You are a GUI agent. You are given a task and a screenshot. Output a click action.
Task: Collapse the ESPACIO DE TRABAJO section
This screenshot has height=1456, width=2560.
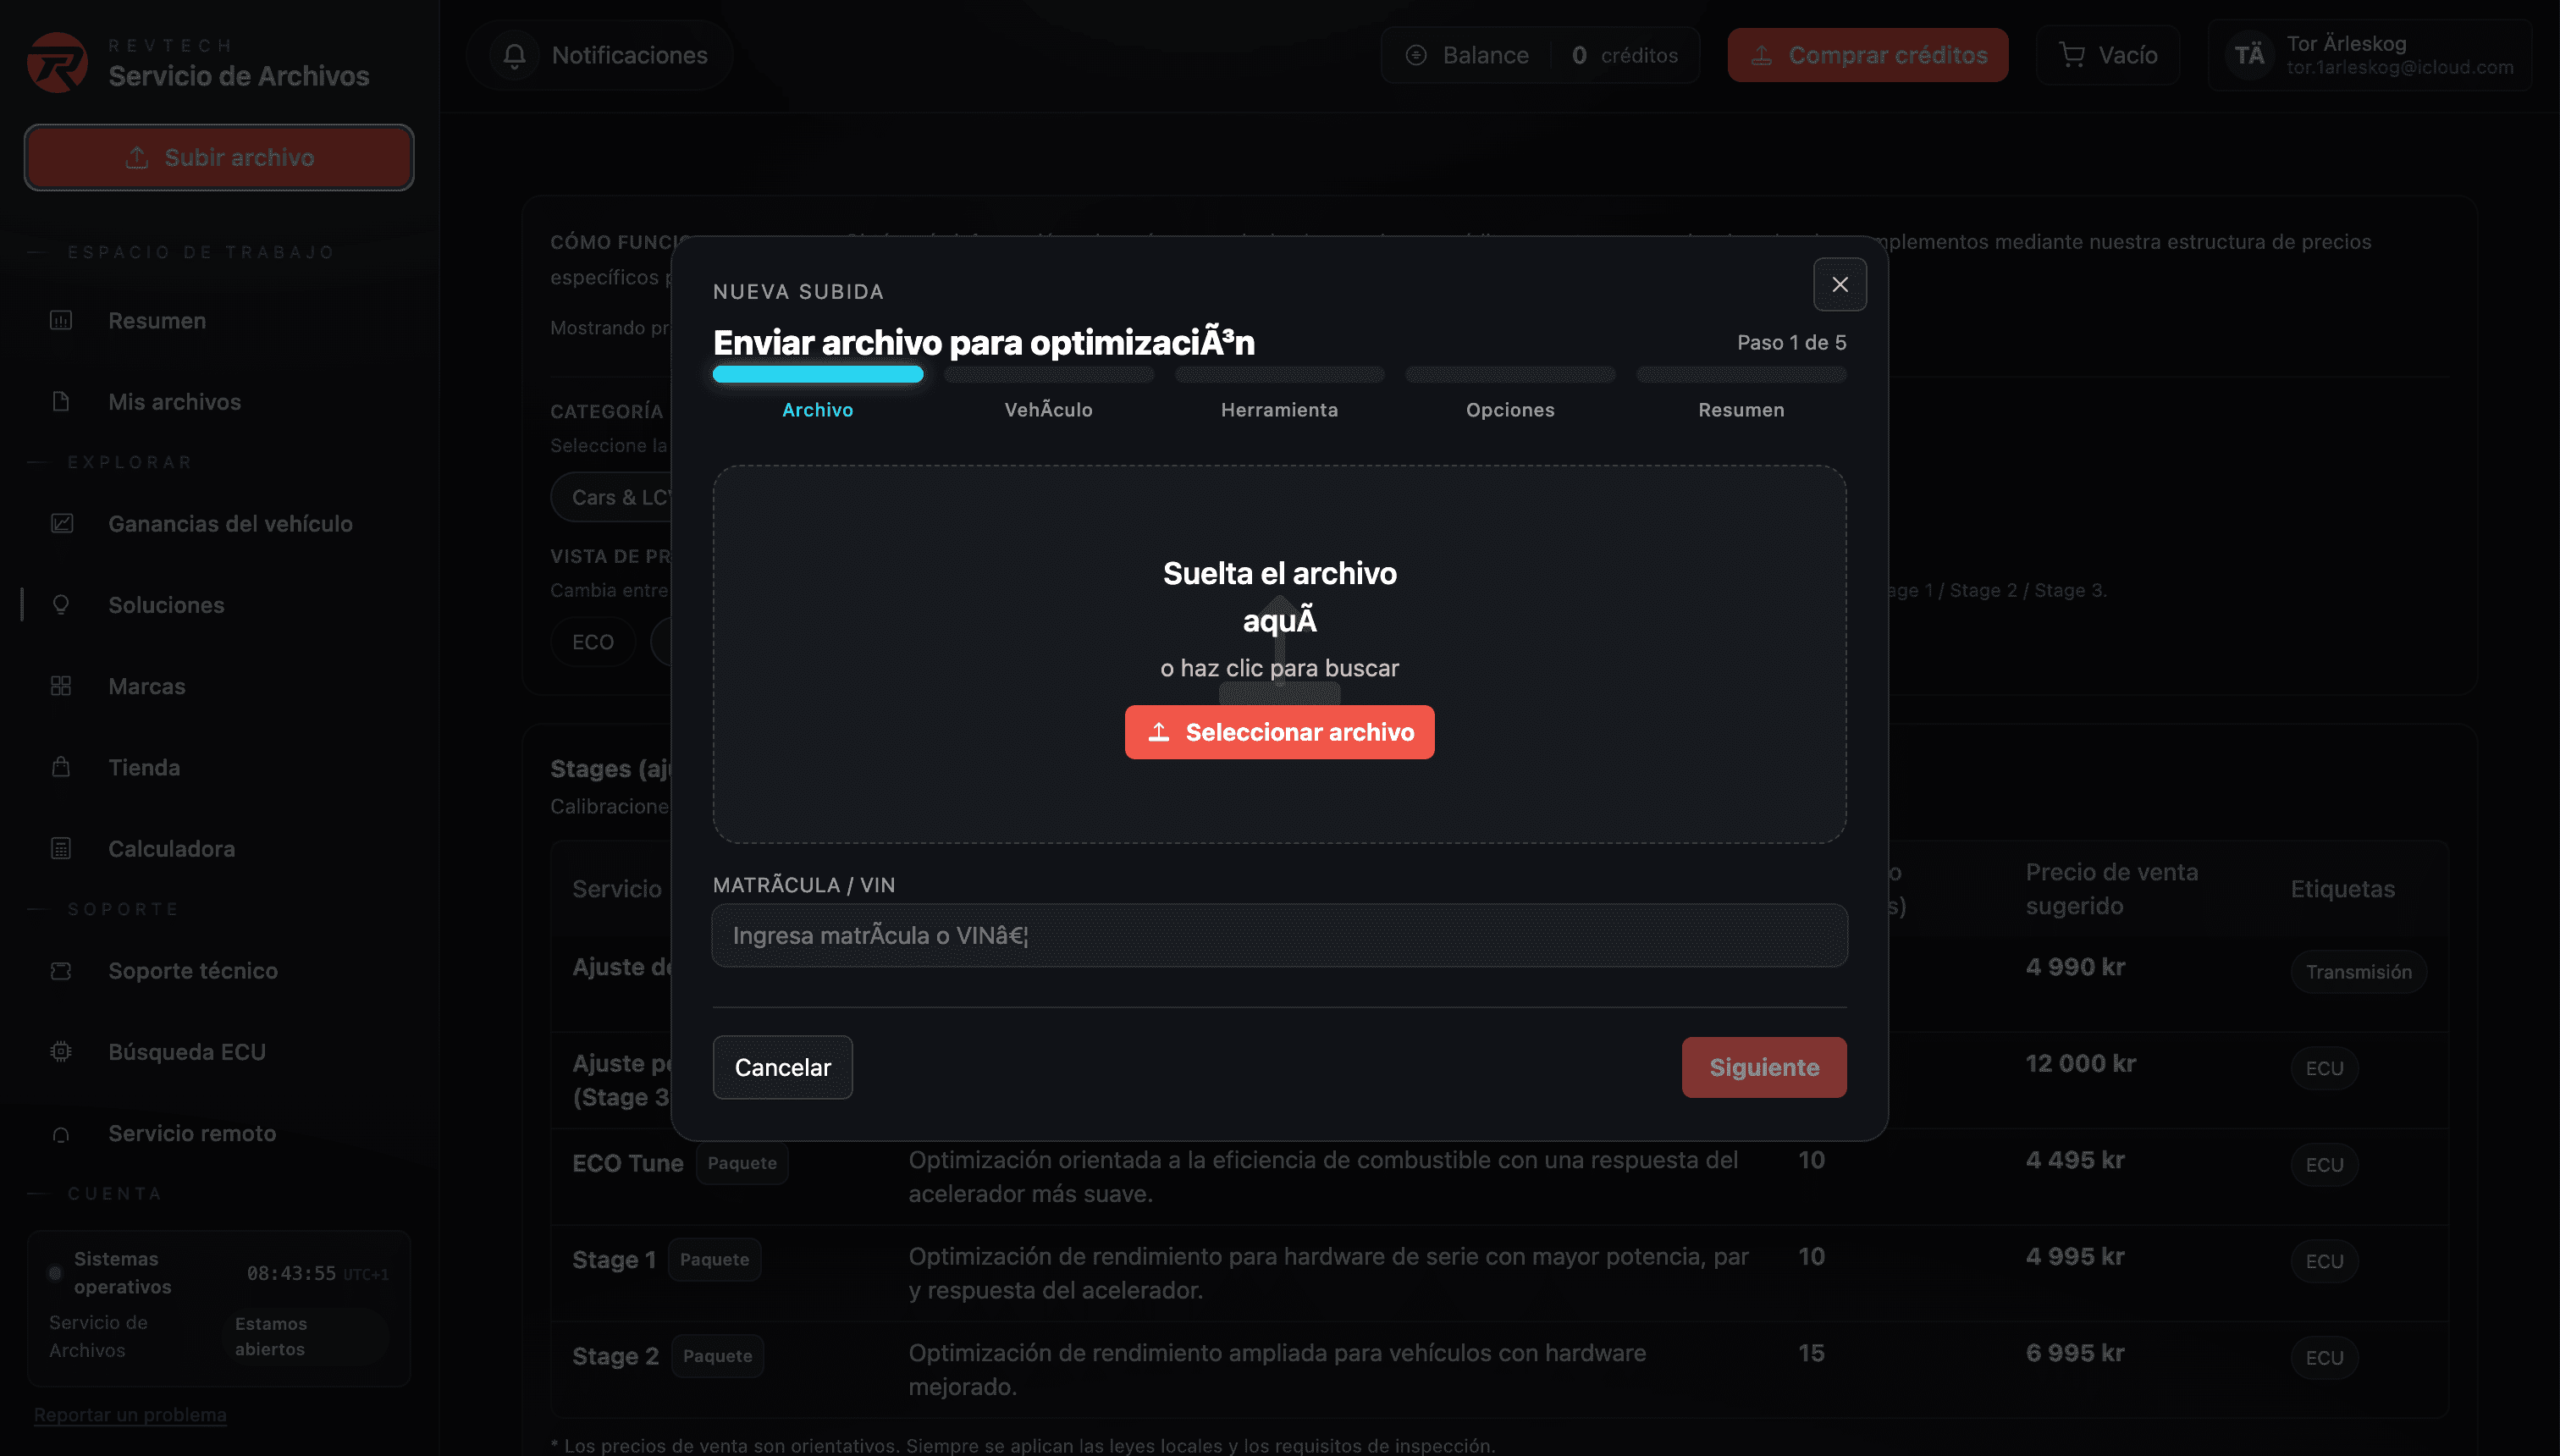[38, 251]
